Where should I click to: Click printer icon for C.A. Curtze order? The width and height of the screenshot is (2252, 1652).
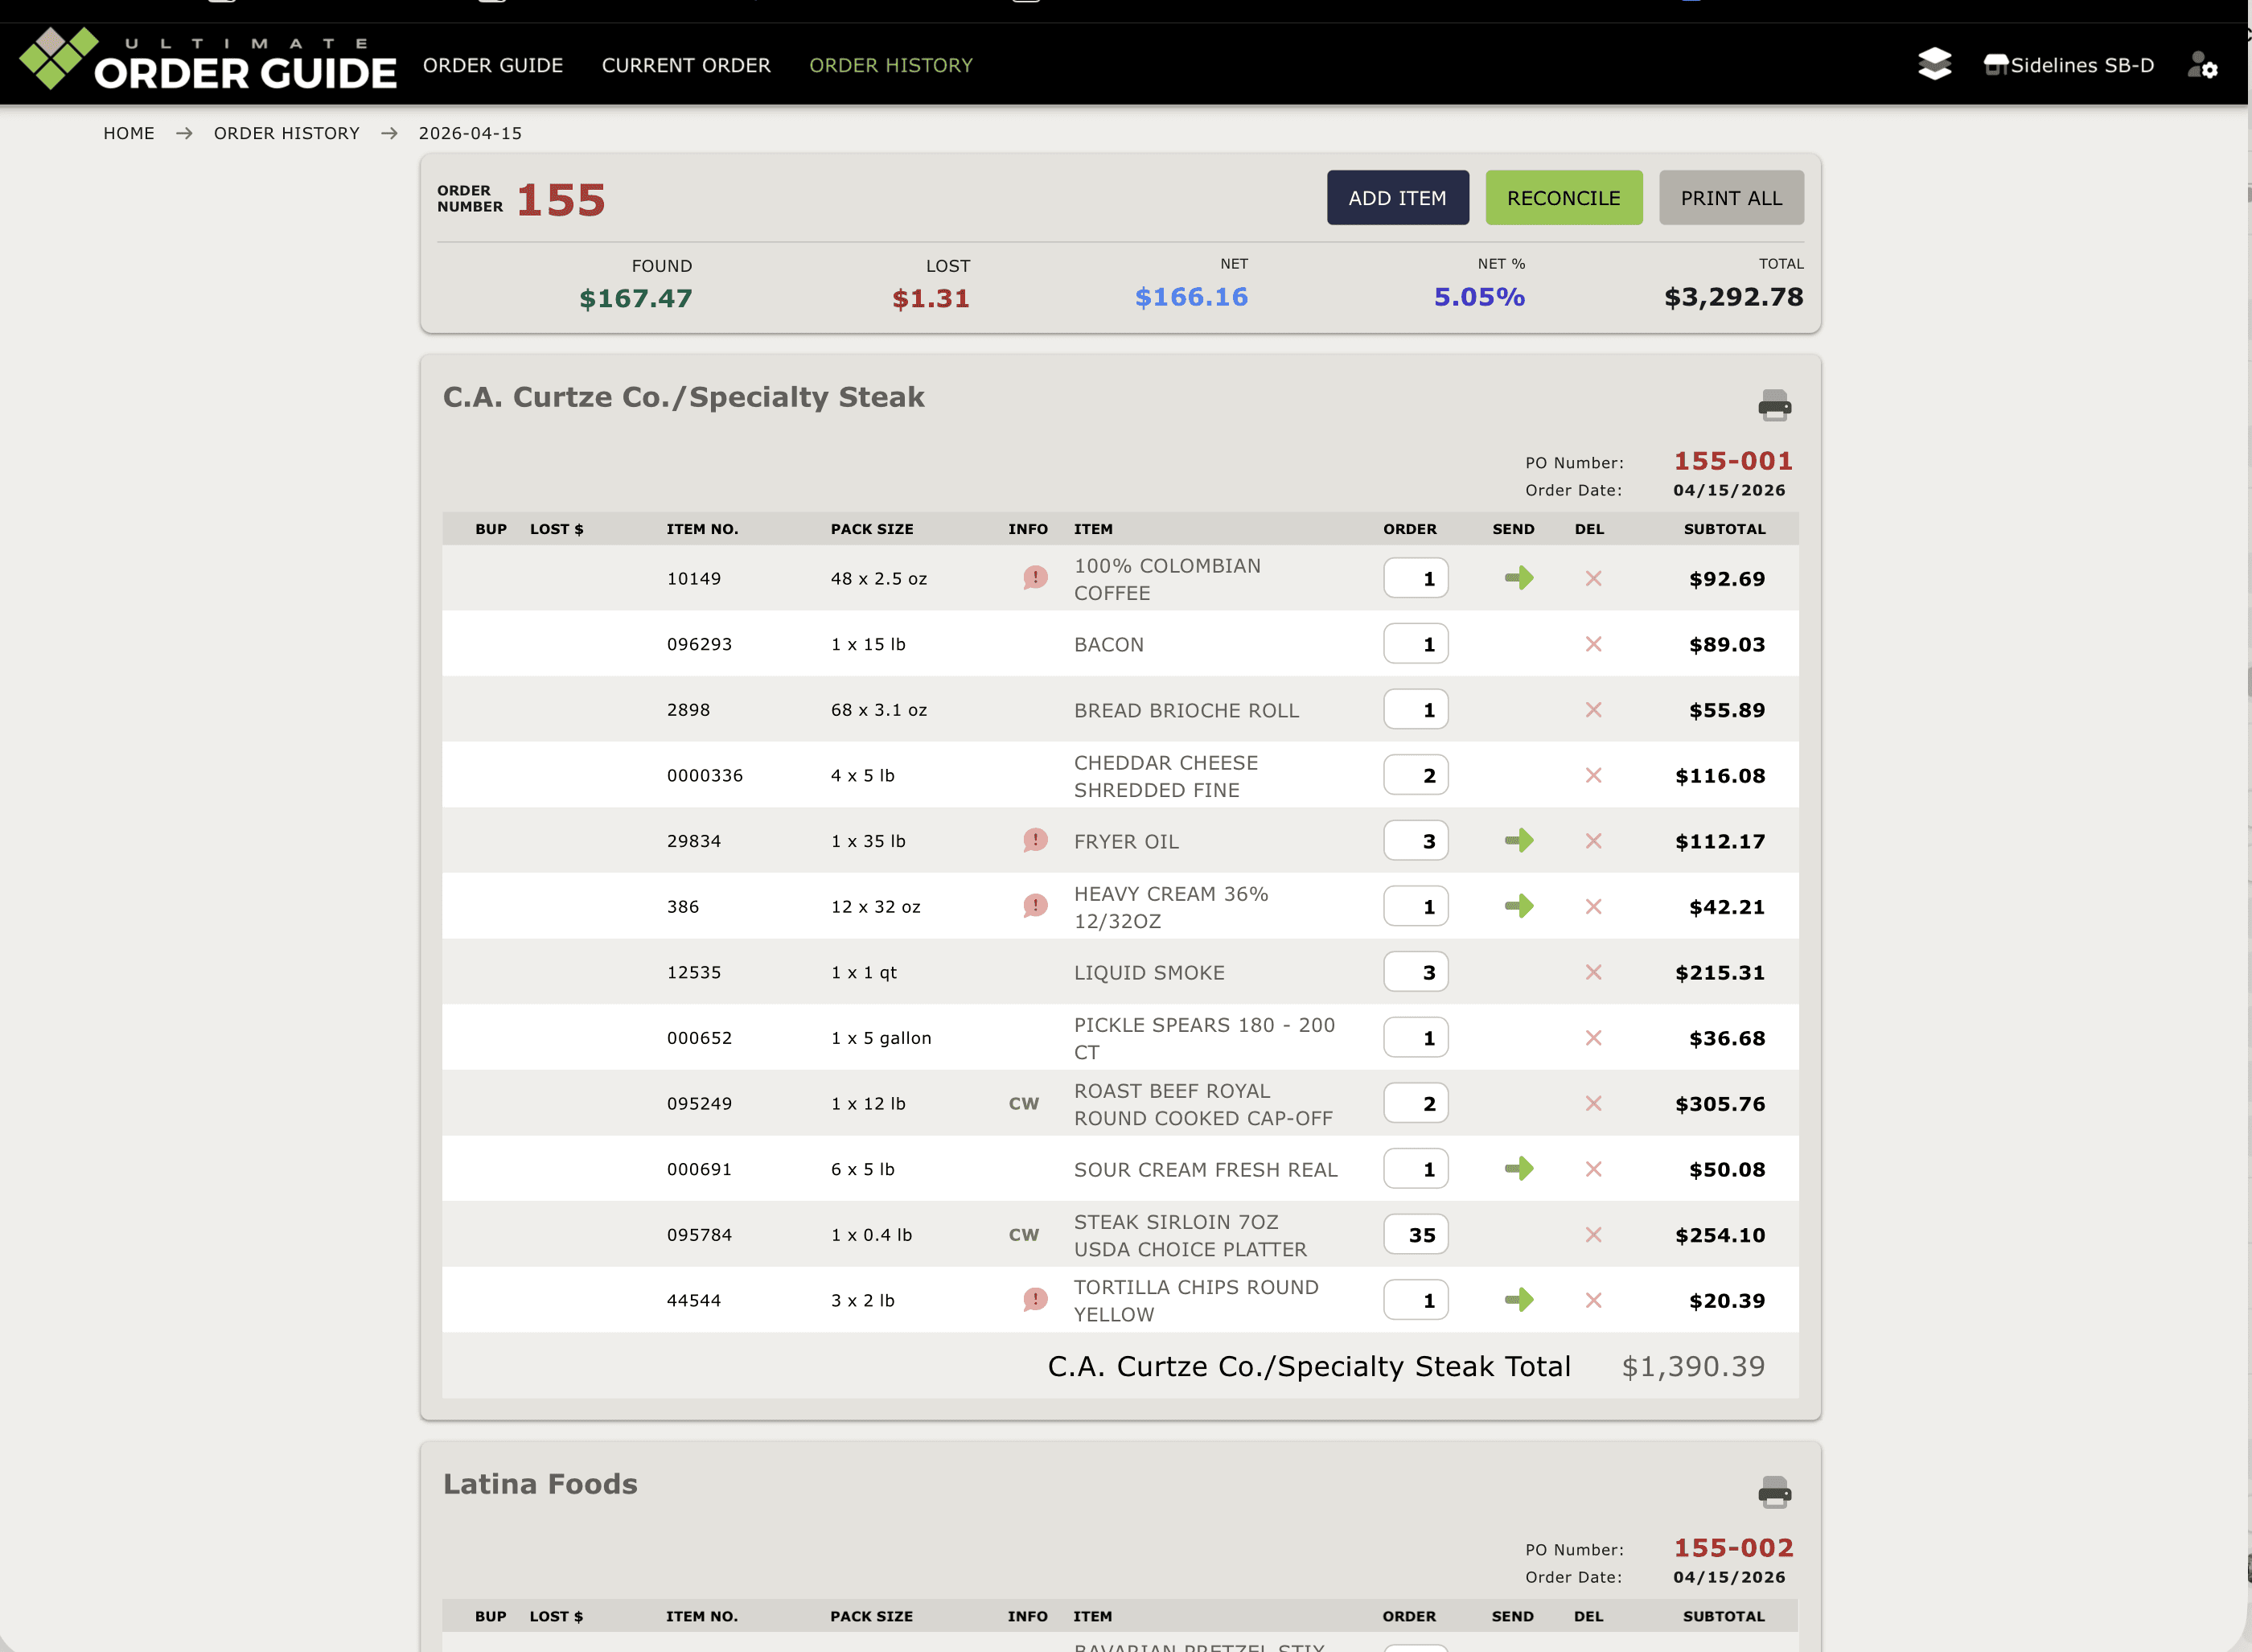click(1774, 405)
